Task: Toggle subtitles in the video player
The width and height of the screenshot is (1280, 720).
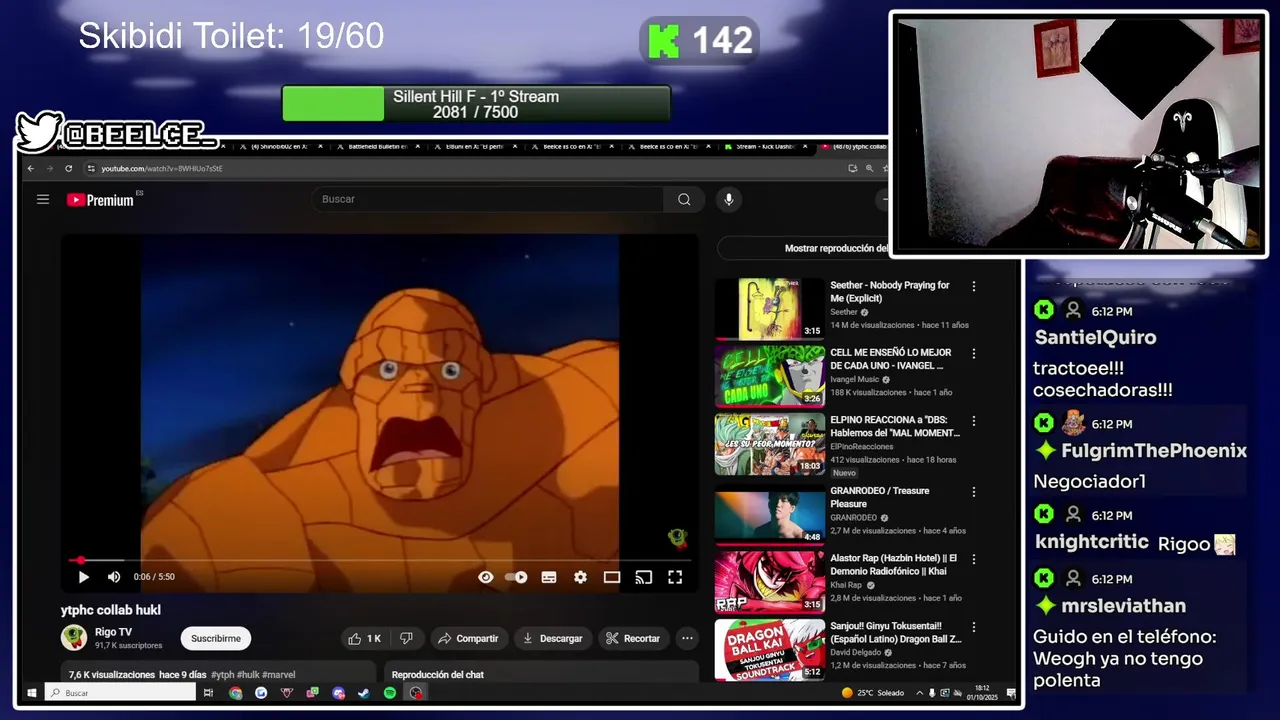Action: pos(549,577)
